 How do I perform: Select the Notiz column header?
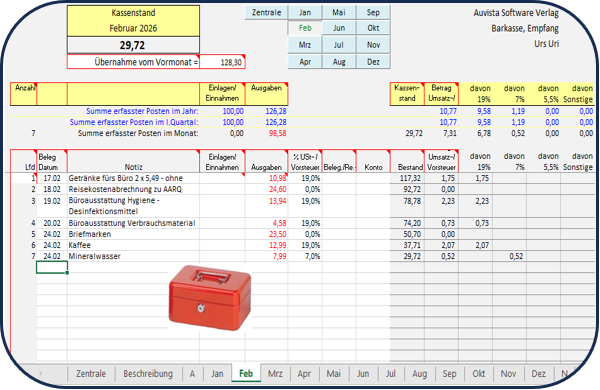[x=133, y=161]
